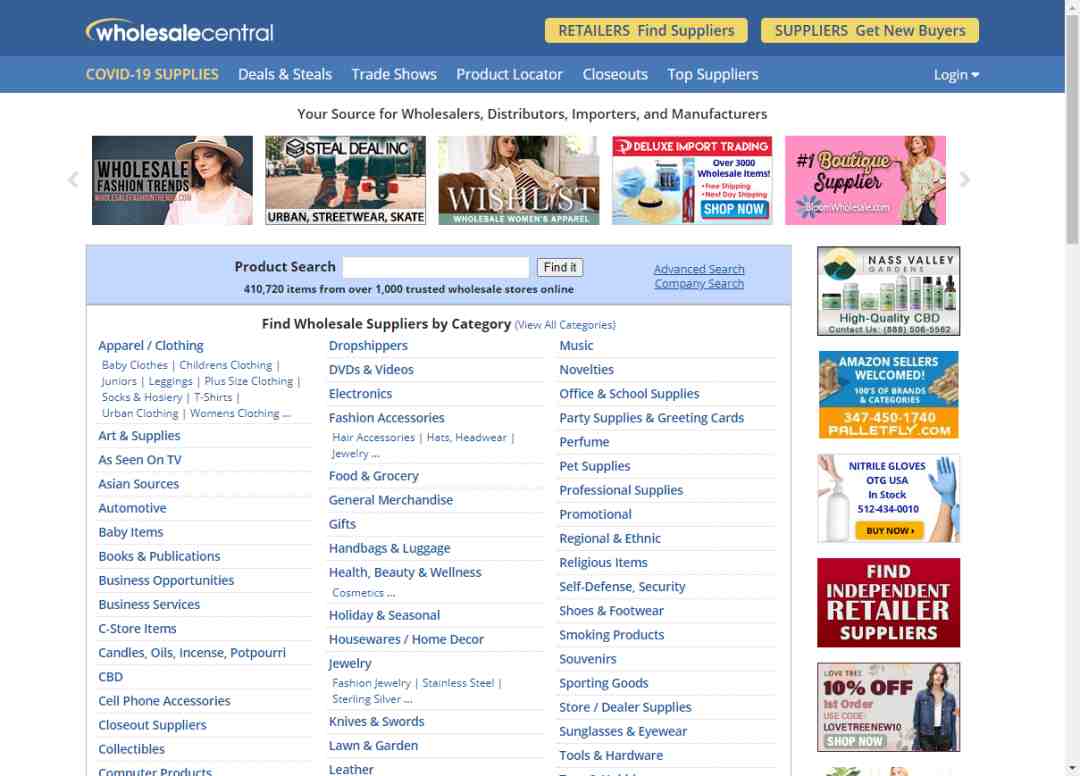The height and width of the screenshot is (776, 1080).
Task: Open Plus Size Clothing subcategory
Action: (x=249, y=381)
